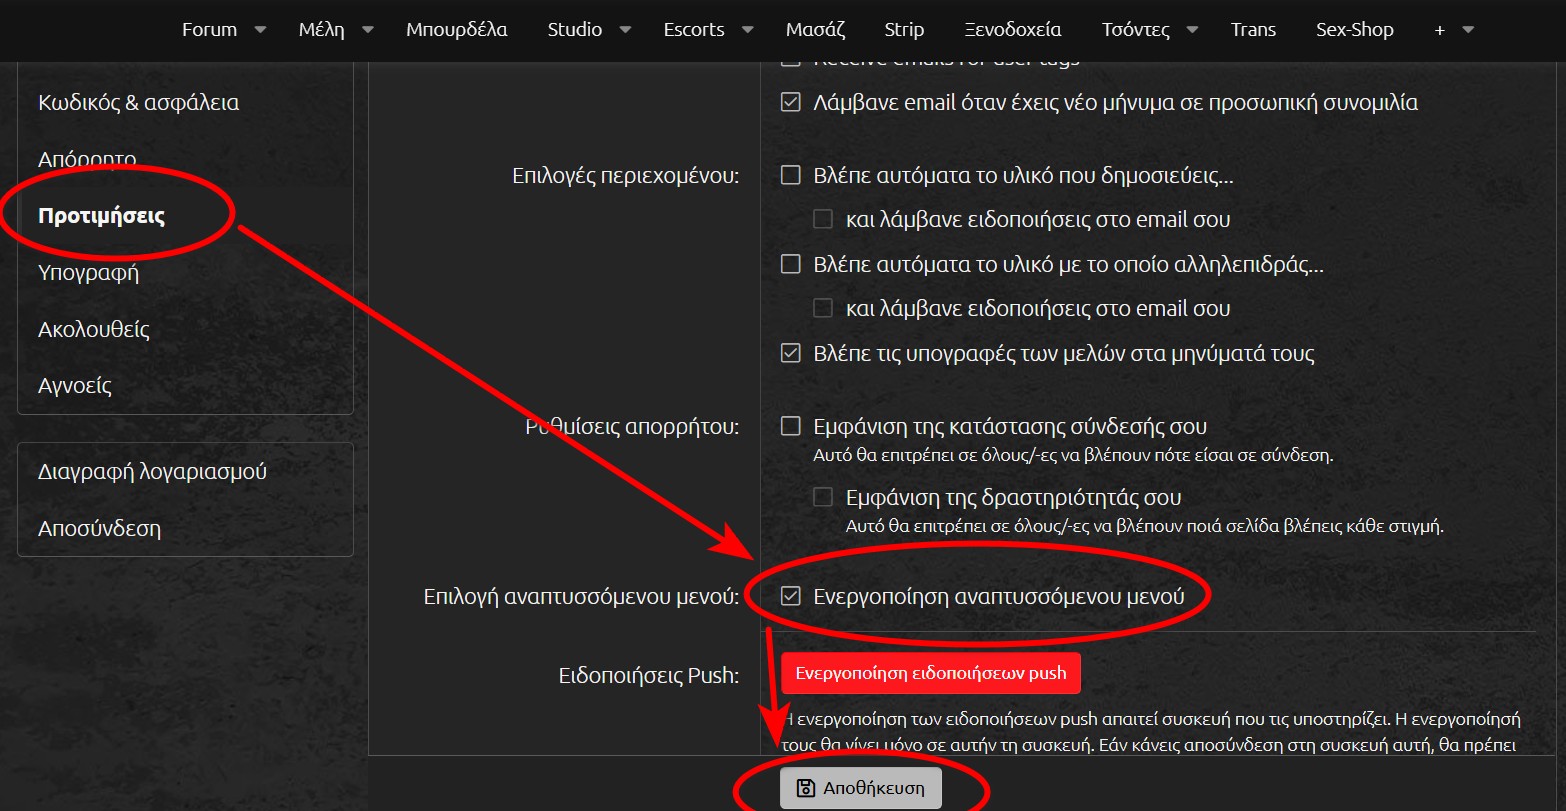Open the Μασάζ menu item
The image size is (1566, 811).
pos(815,30)
